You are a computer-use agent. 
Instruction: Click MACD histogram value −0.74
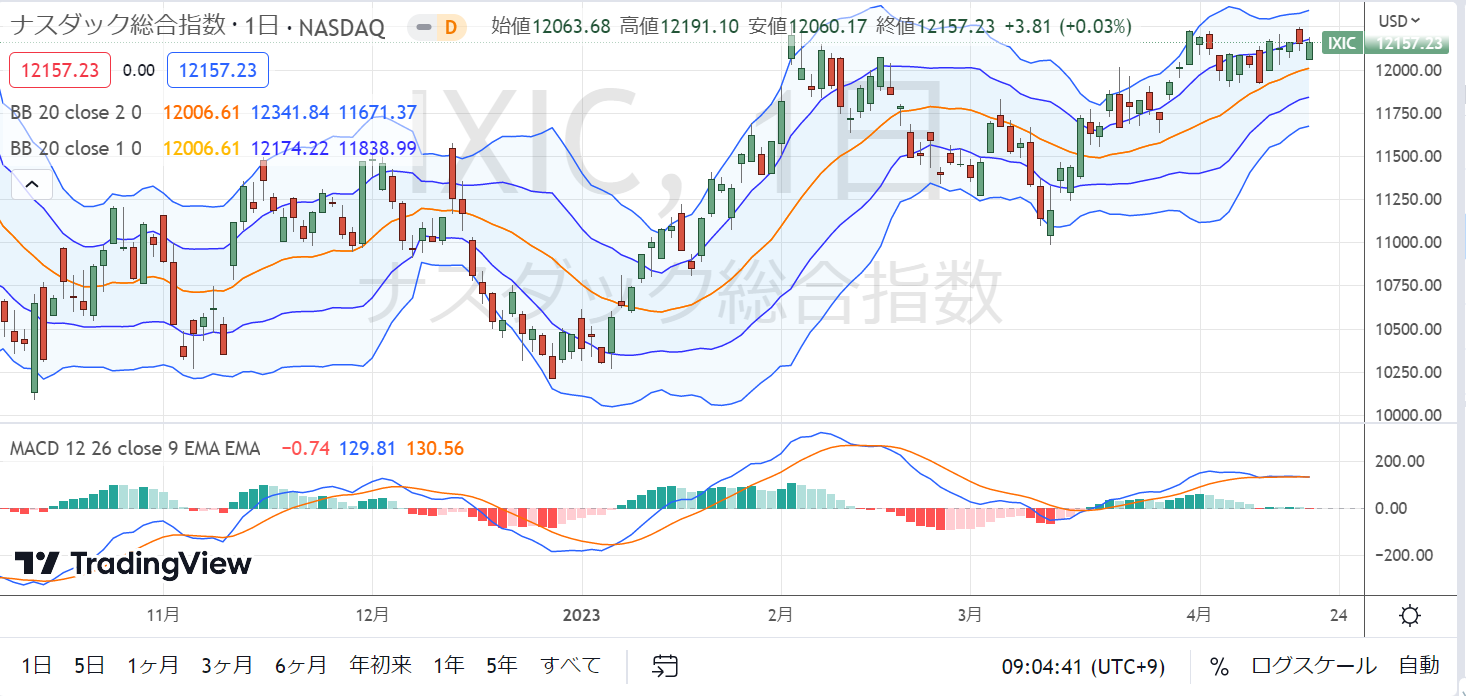pos(304,448)
